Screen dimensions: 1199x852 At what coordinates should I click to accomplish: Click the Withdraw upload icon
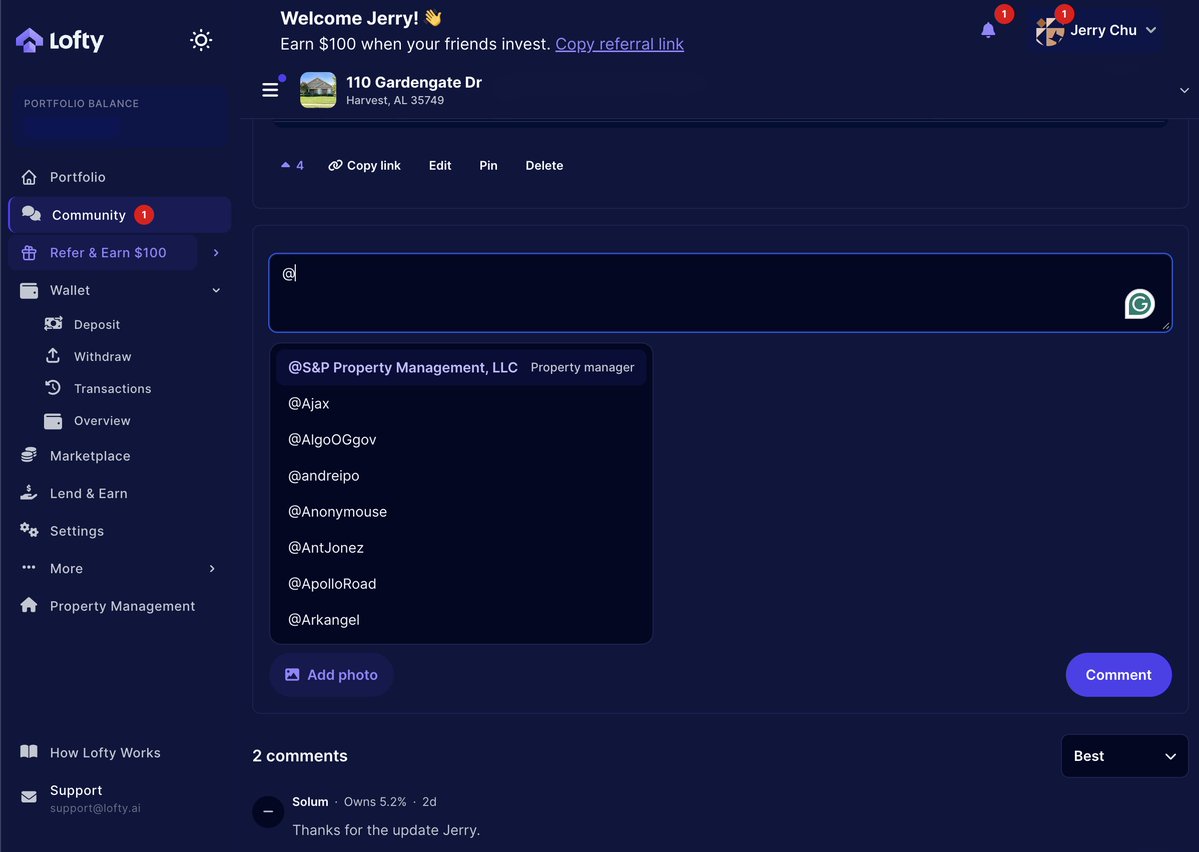(x=53, y=356)
